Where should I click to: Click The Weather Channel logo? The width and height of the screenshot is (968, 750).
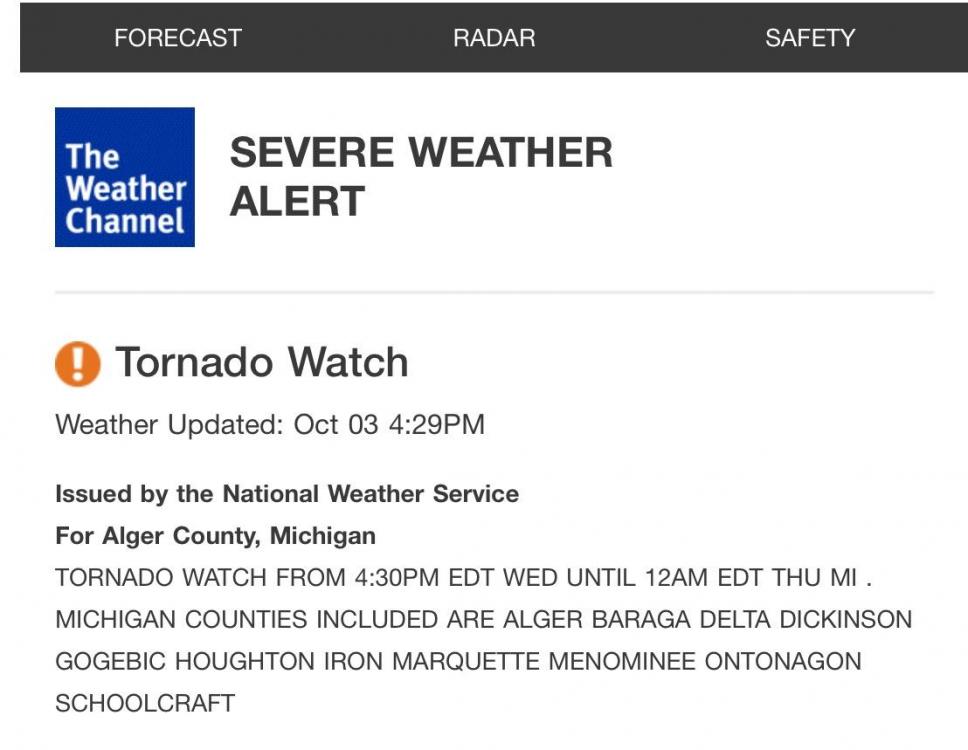click(x=125, y=177)
